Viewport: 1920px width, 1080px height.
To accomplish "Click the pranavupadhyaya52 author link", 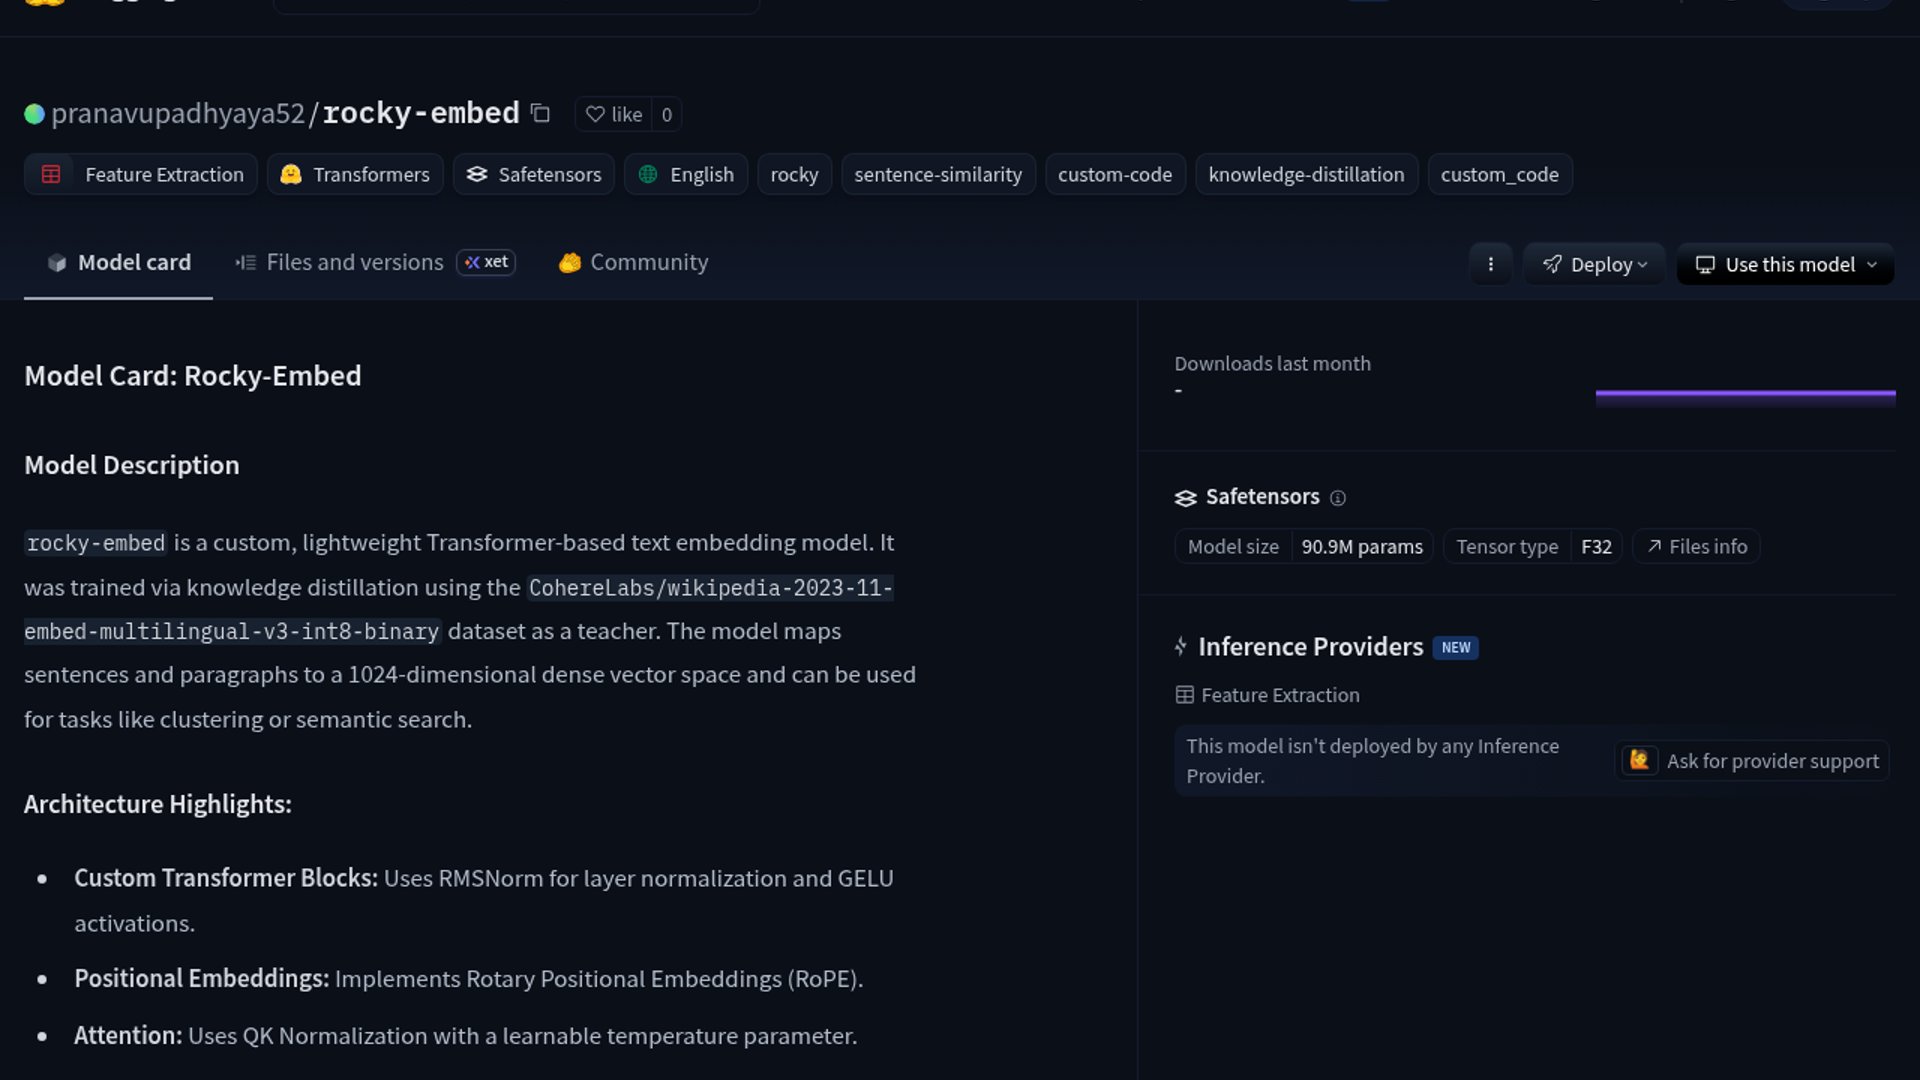I will coord(178,114).
